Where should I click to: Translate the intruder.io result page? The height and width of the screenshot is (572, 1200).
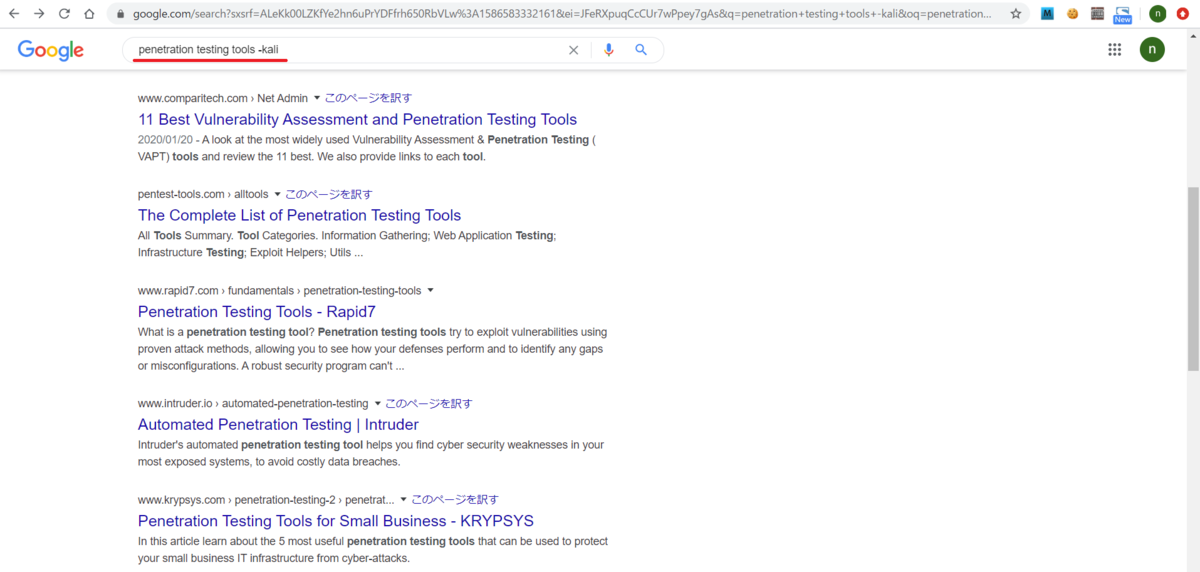click(x=429, y=404)
